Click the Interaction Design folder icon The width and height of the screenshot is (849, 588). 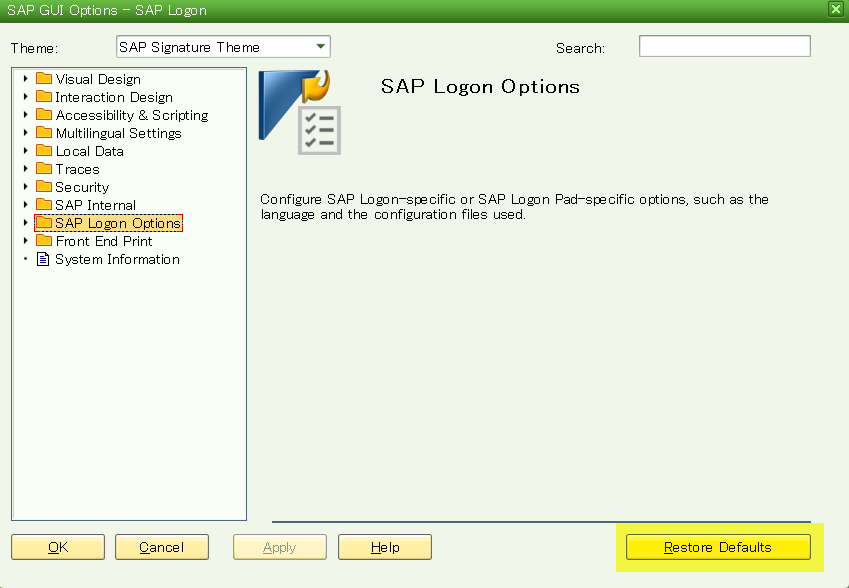[x=44, y=97]
